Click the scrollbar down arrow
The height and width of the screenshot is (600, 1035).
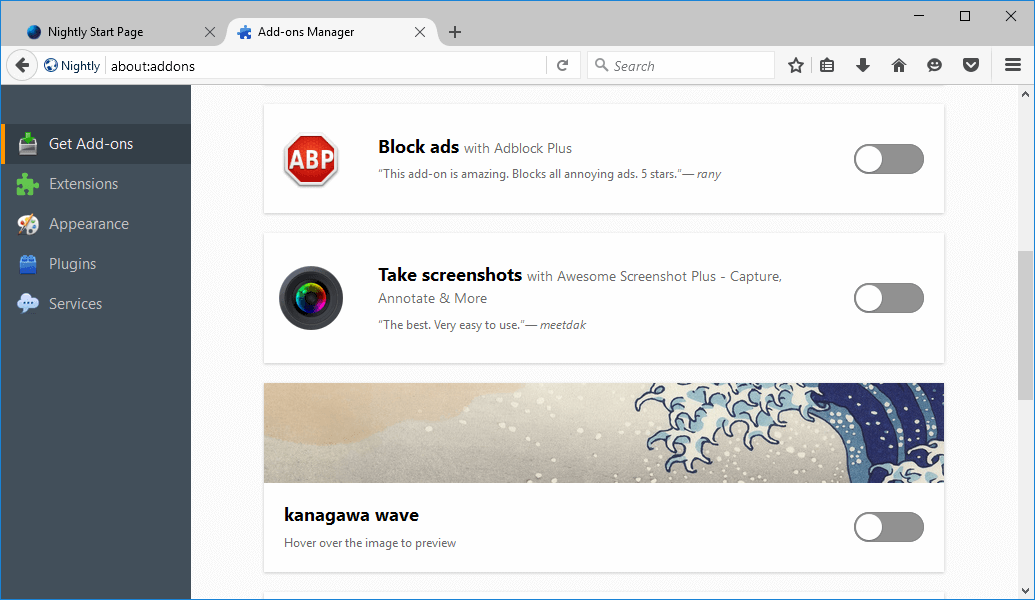[1025, 591]
